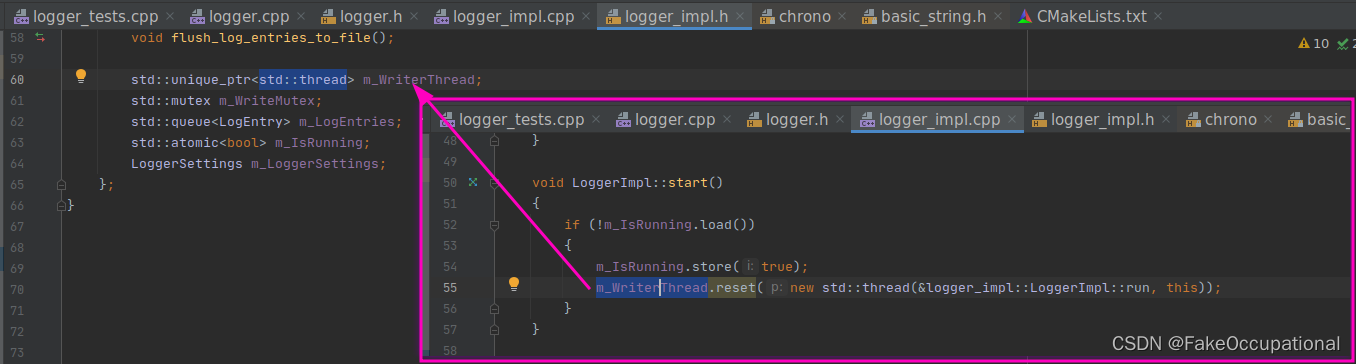The image size is (1356, 364).
Task: Collapse fold marker on line 66
Action: 60,206
